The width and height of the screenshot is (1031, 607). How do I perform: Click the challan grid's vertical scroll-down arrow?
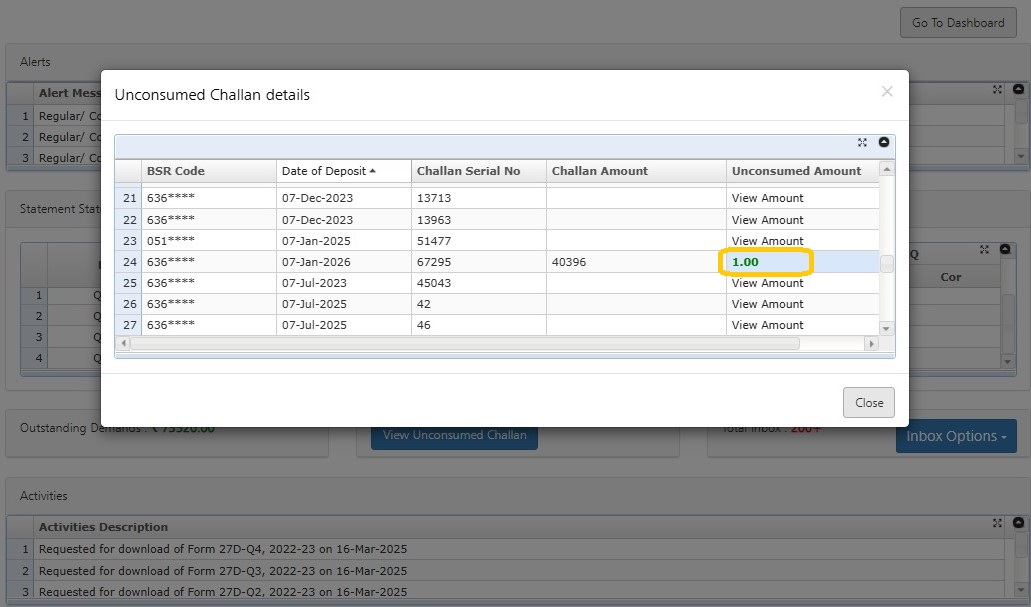886,328
